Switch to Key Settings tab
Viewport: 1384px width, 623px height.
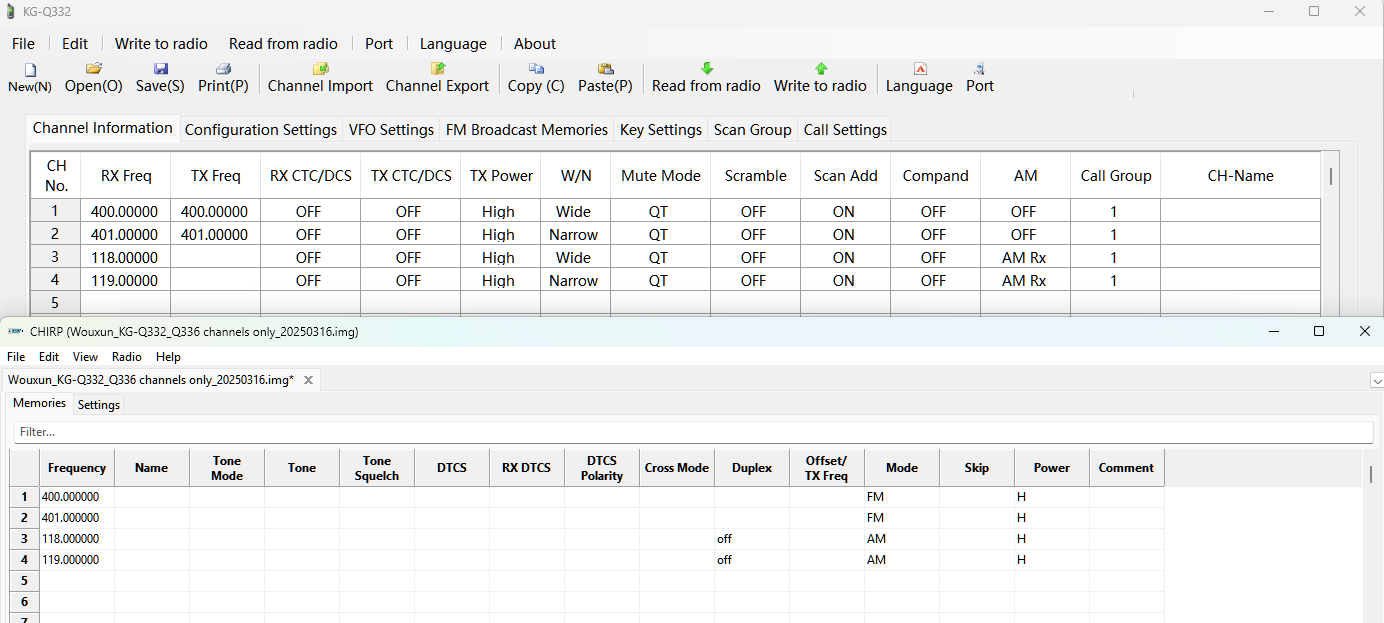tap(661, 130)
